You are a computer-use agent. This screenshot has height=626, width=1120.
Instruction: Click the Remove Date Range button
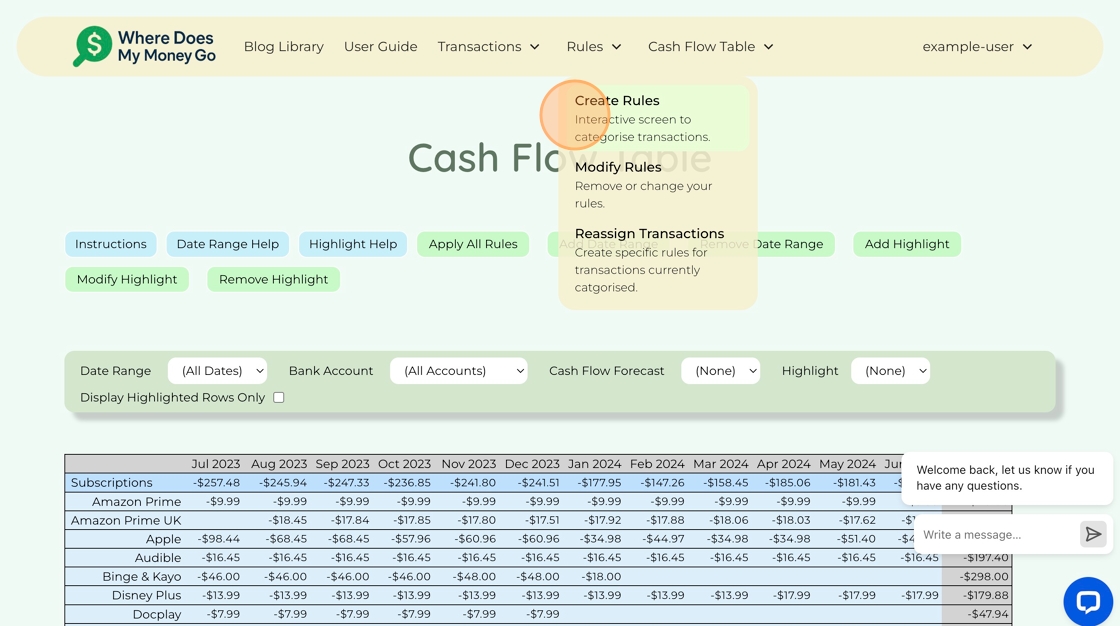coord(761,244)
